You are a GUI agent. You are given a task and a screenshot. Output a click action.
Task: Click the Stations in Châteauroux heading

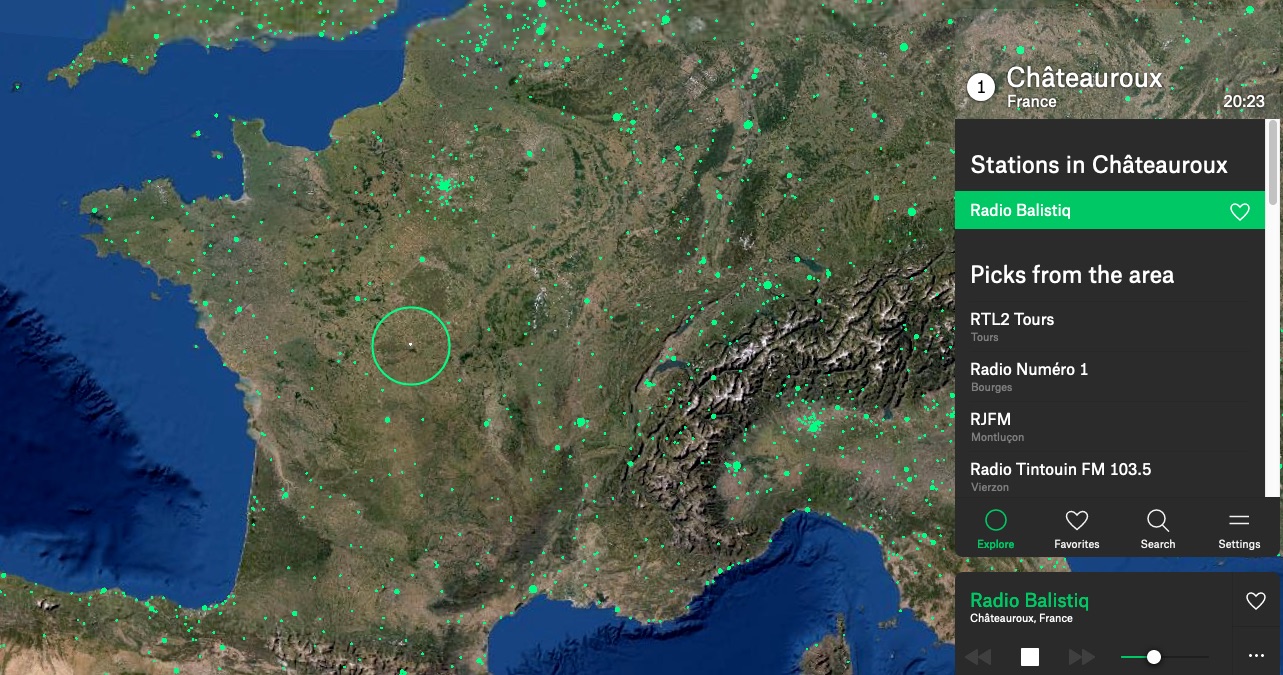click(x=1098, y=165)
